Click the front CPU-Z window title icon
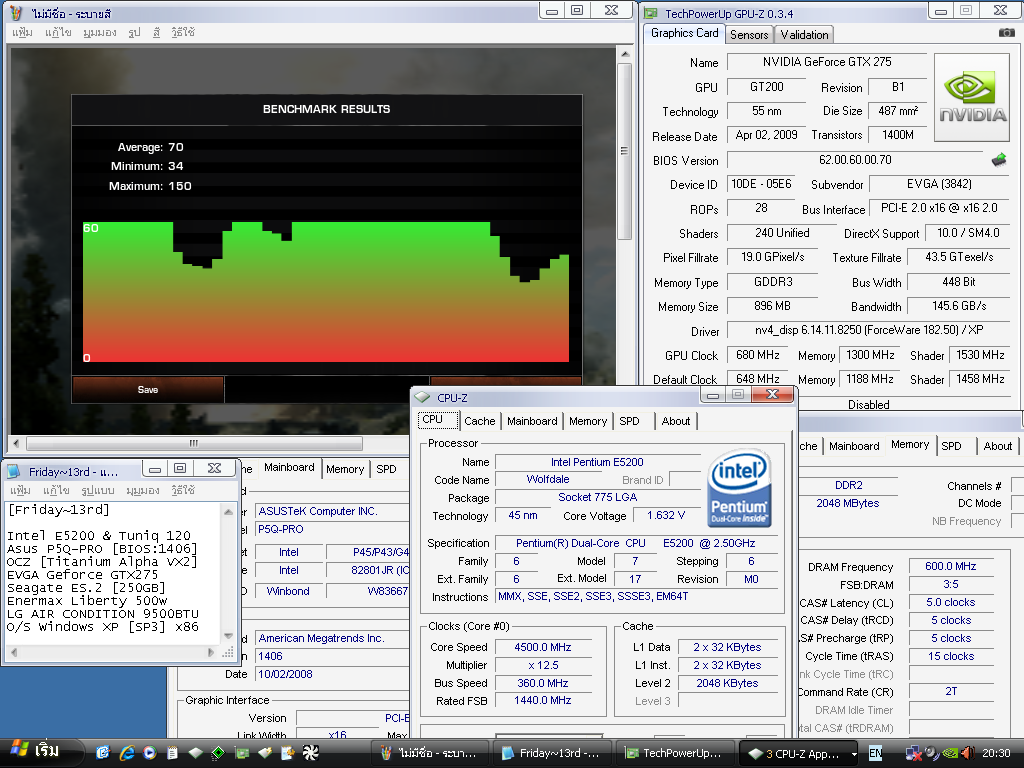 [x=423, y=397]
